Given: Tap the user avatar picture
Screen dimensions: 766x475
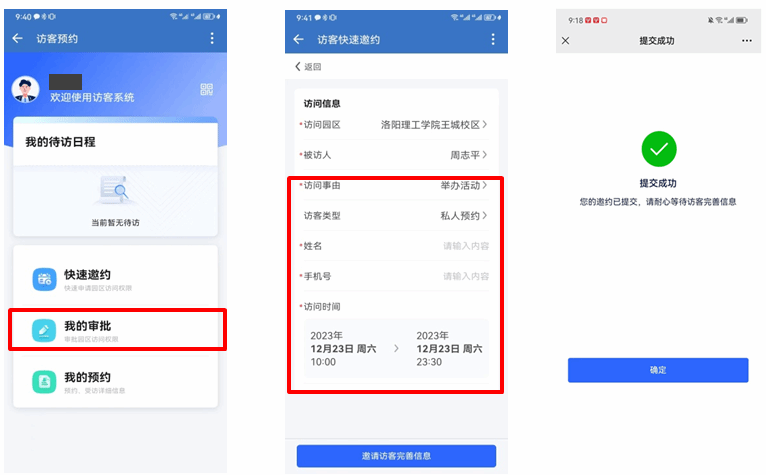Looking at the screenshot, I should pos(25,89).
